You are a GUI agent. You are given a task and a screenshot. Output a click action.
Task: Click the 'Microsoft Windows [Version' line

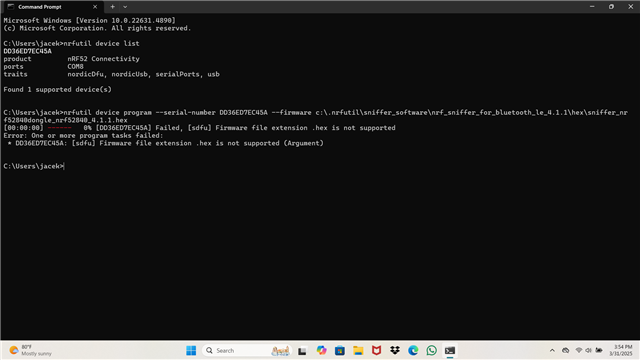(x=89, y=20)
